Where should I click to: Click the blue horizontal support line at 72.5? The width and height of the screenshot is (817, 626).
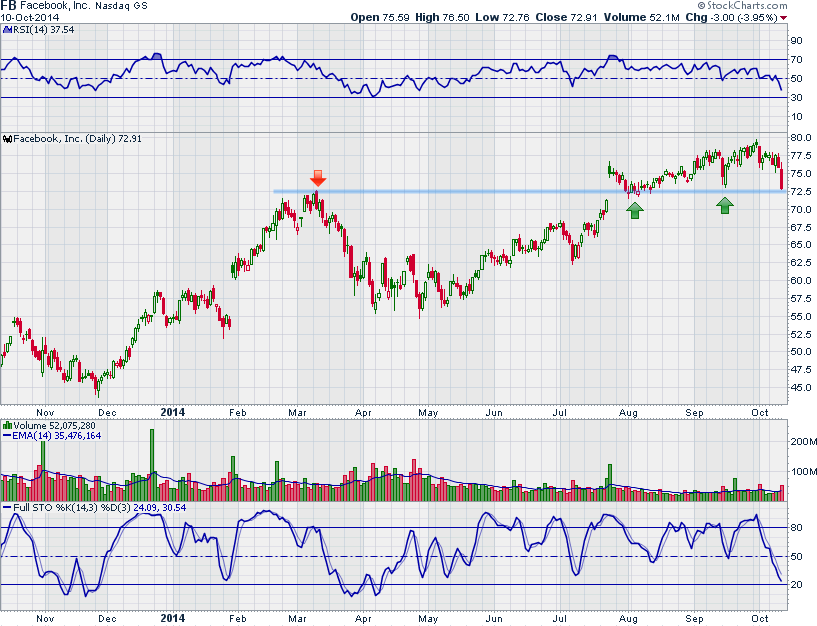[529, 192]
